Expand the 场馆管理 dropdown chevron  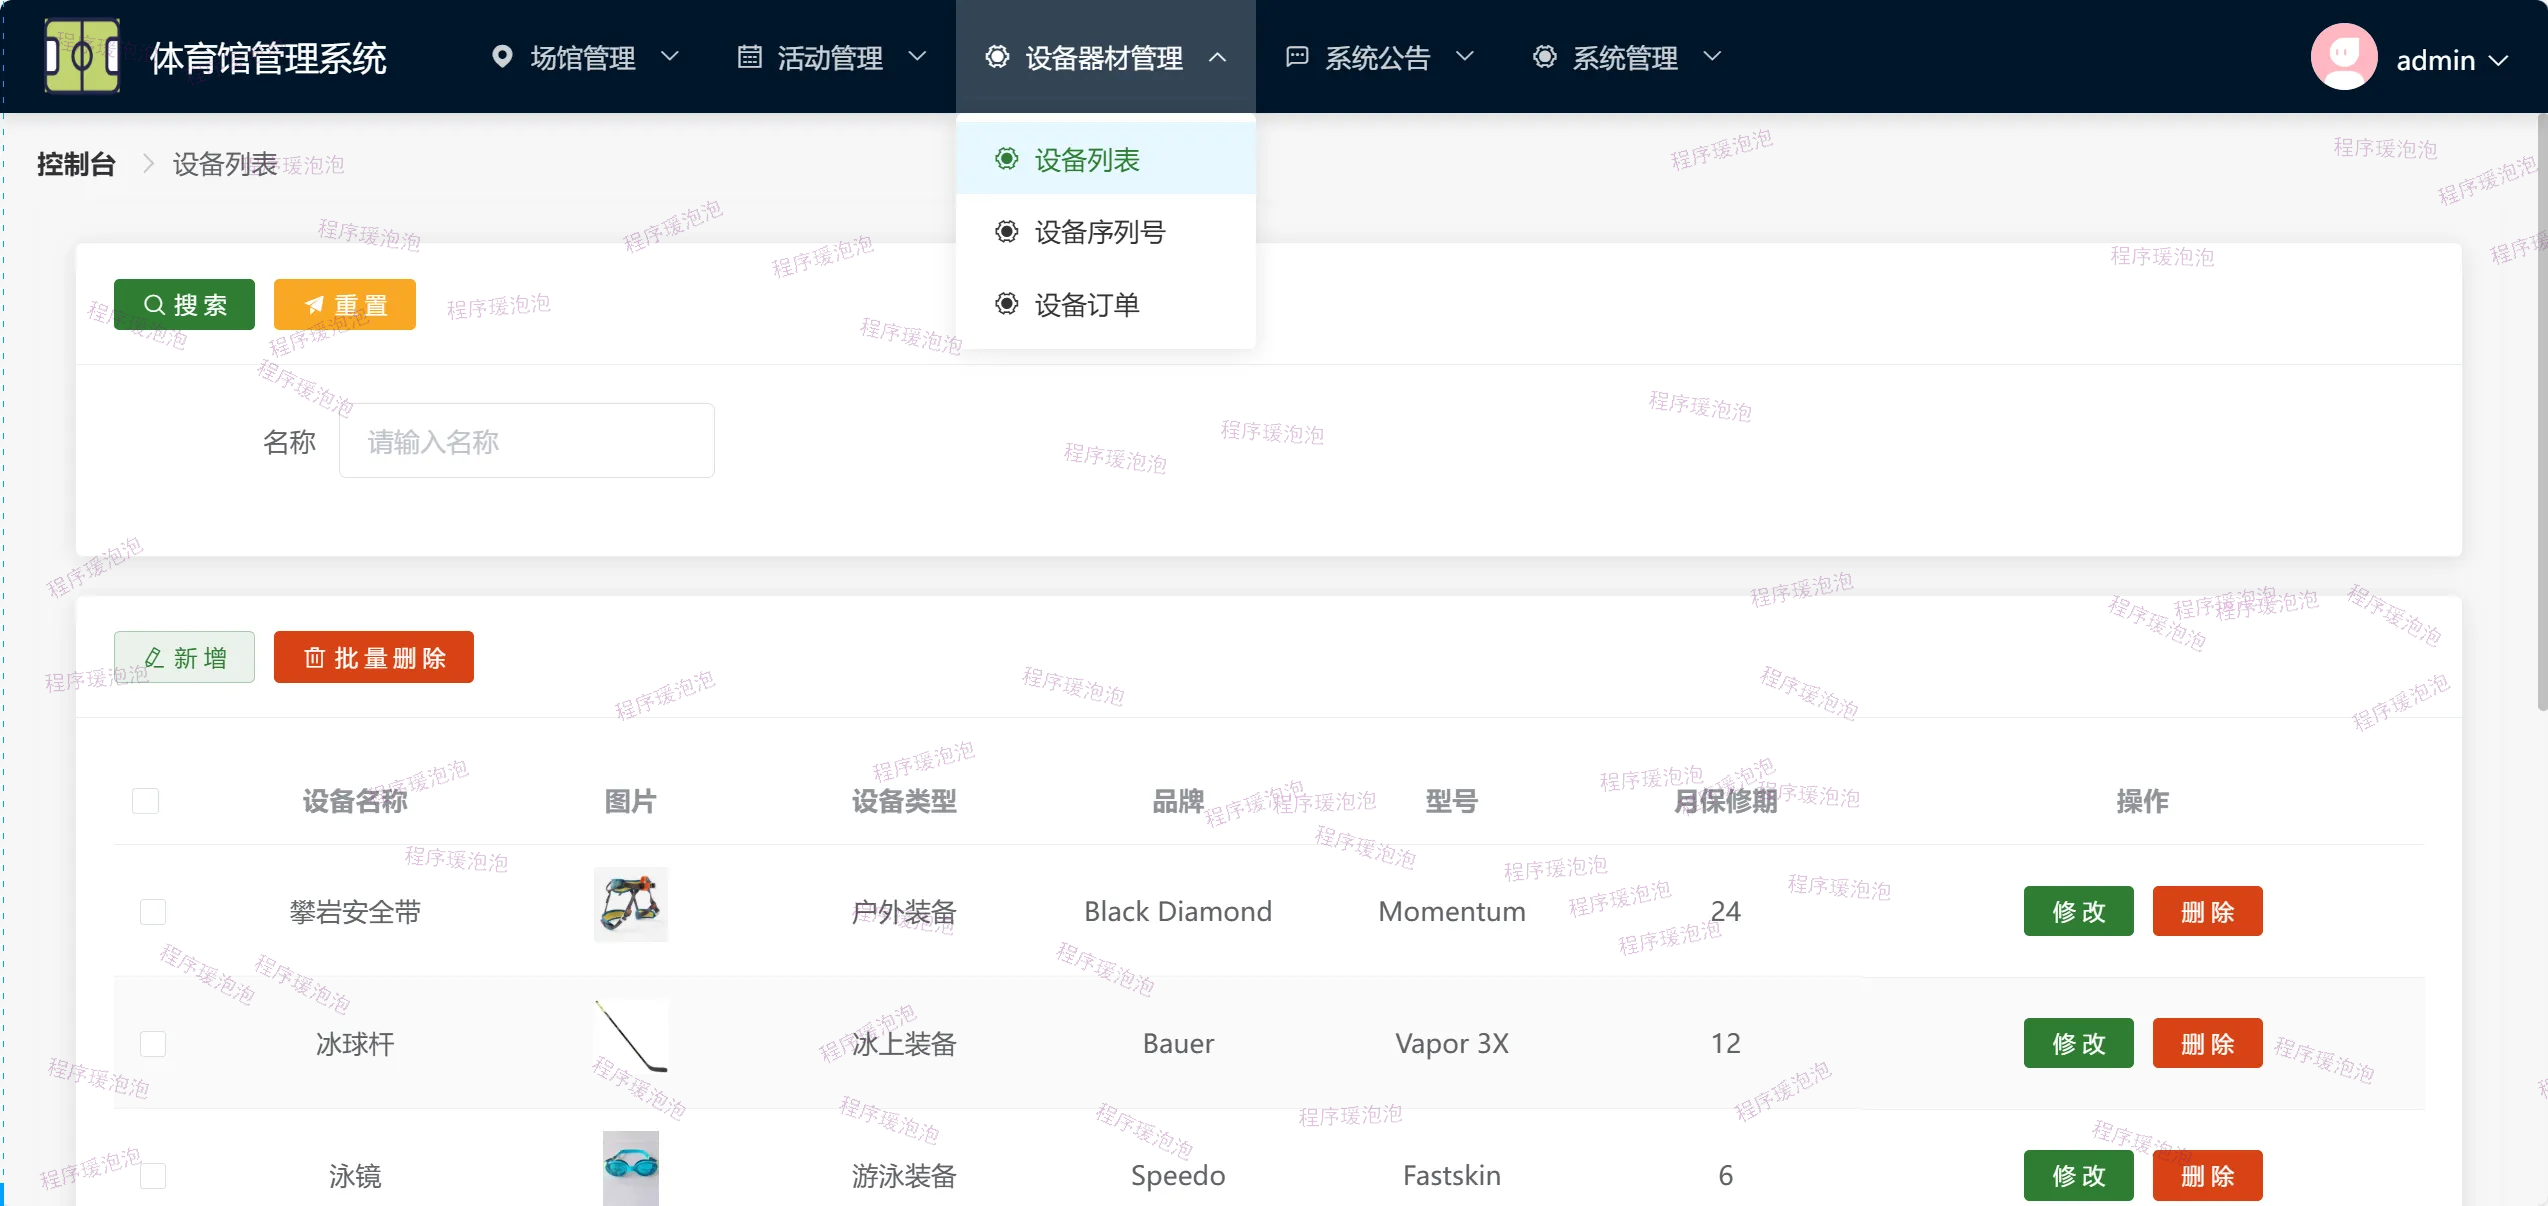(x=670, y=57)
